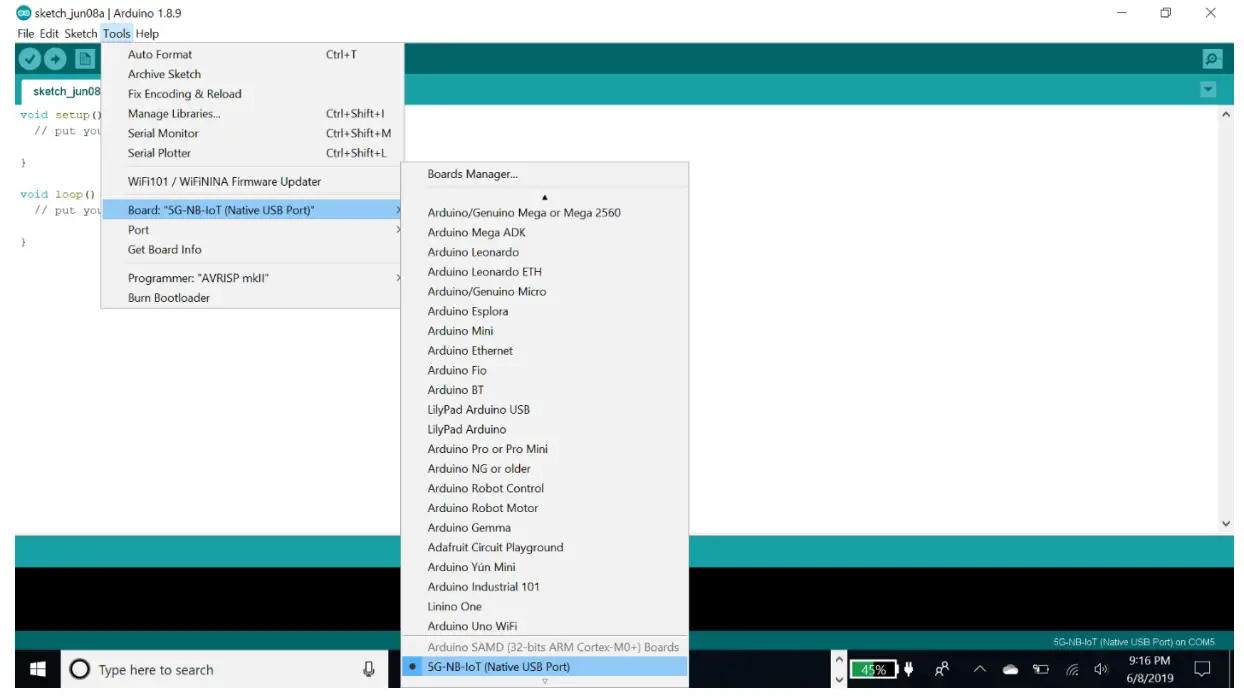Image resolution: width=1244 pixels, height=696 pixels.
Task: Expand hidden icons in the system tray
Action: pyautogui.click(x=979, y=668)
